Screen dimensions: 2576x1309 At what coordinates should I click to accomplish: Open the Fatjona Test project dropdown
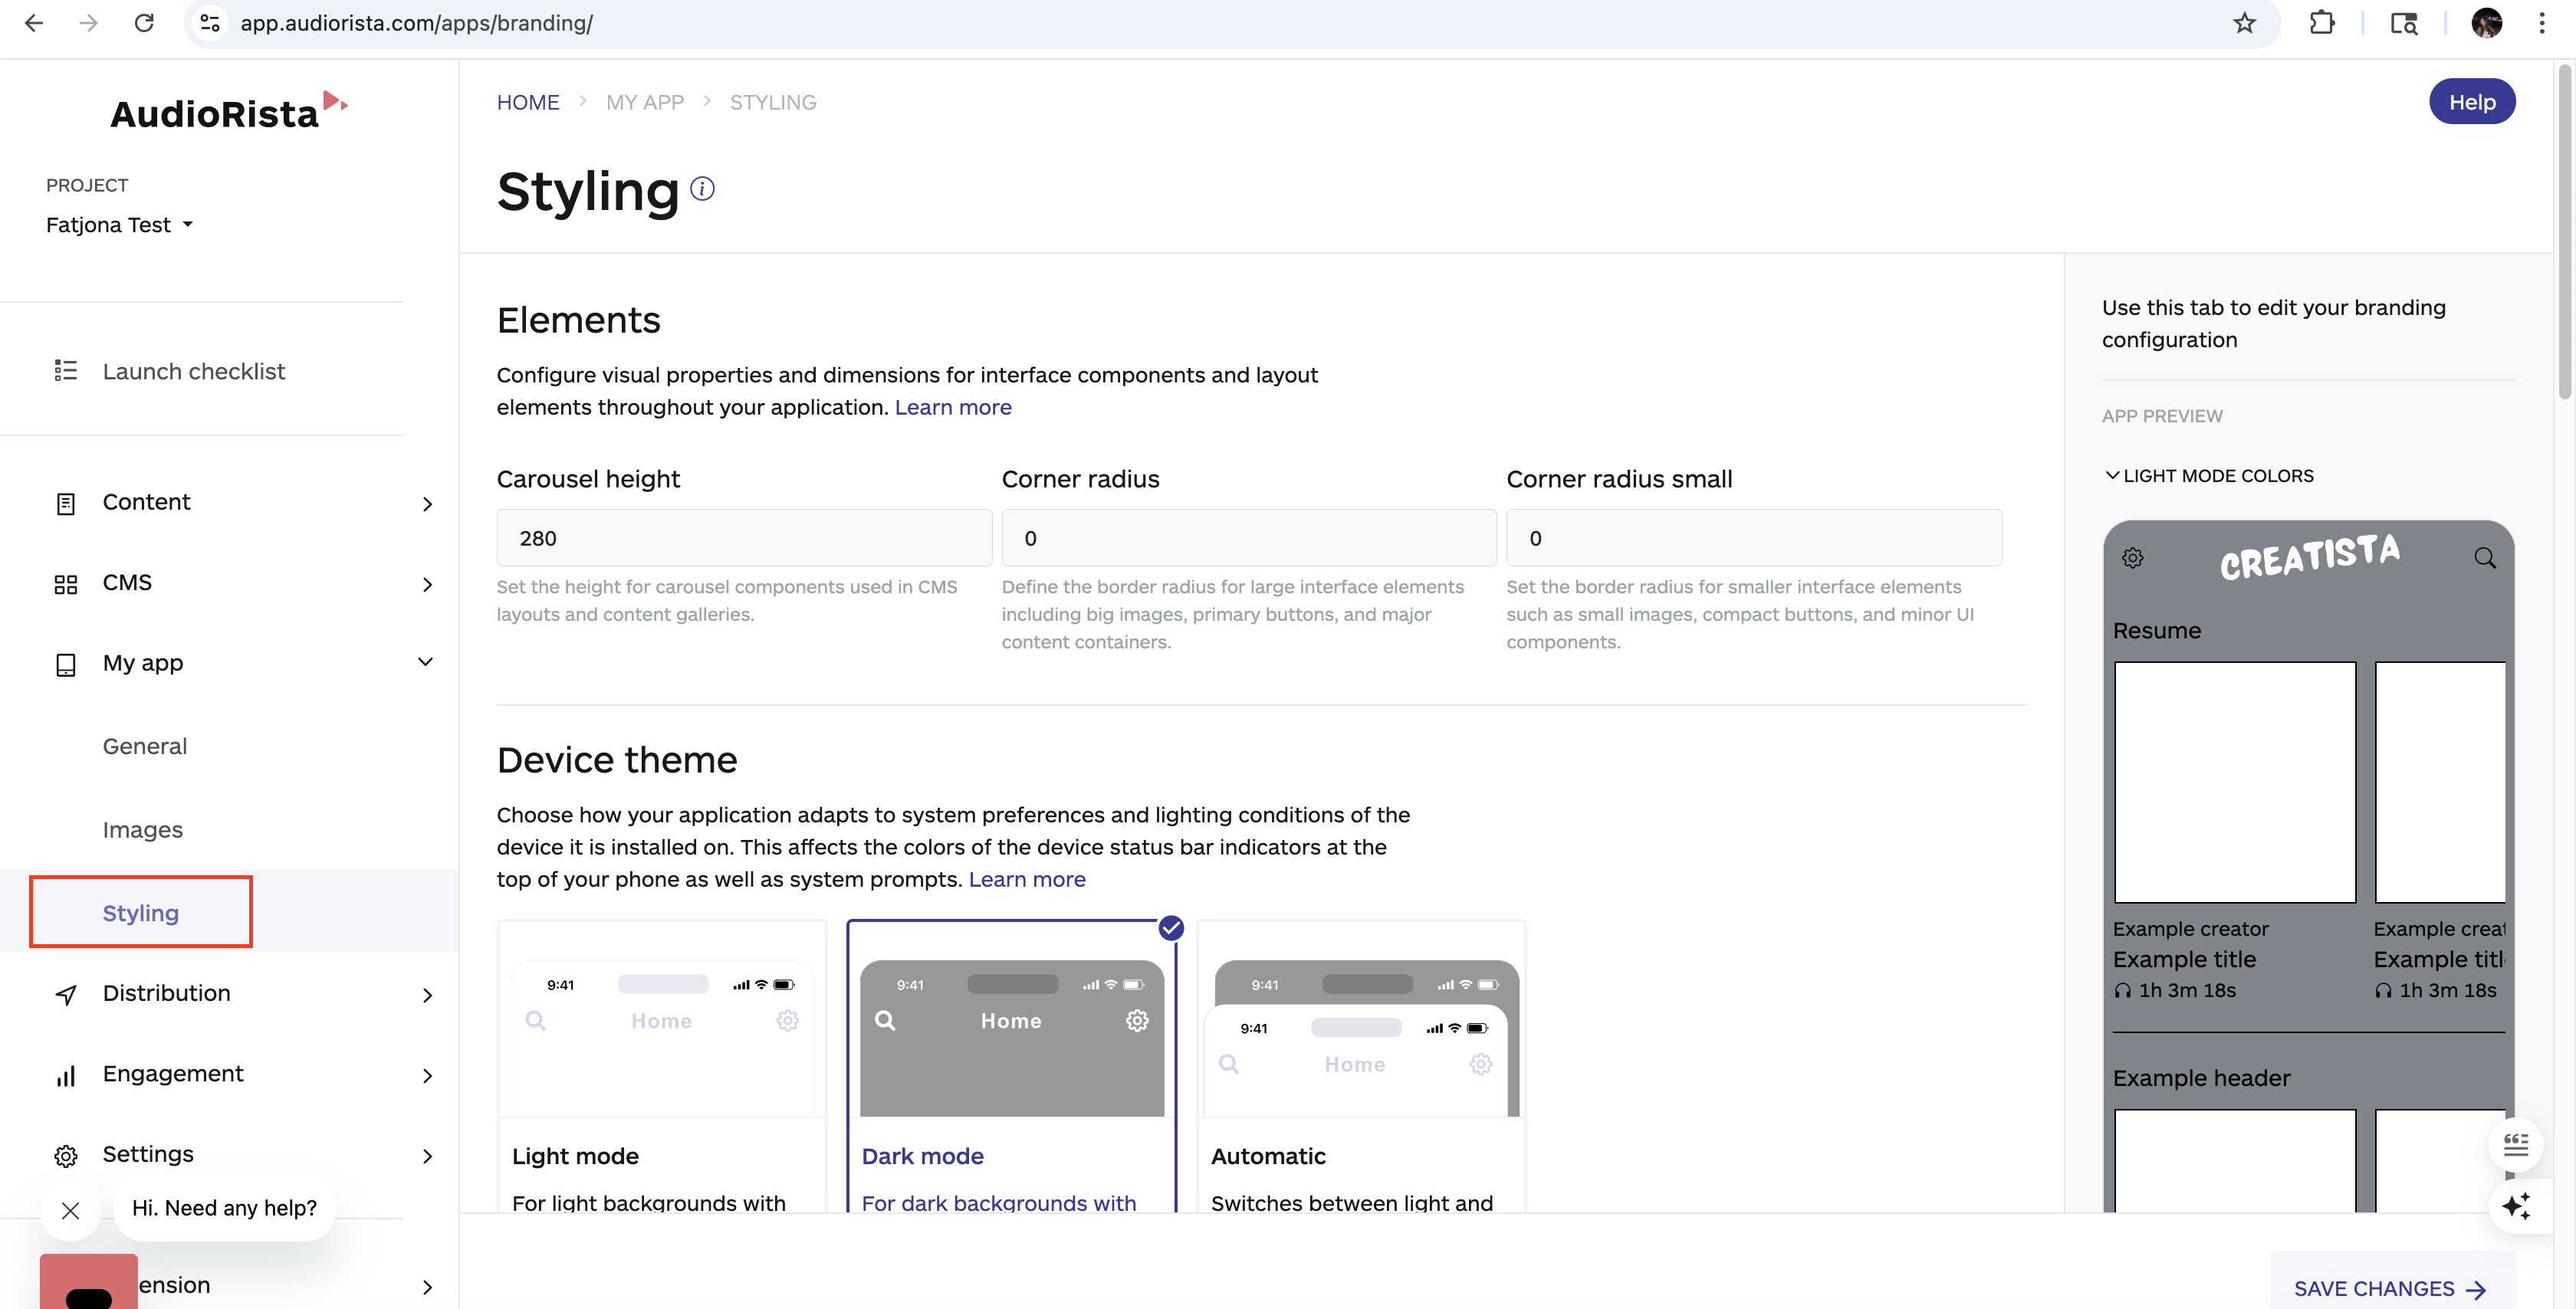pyautogui.click(x=119, y=224)
